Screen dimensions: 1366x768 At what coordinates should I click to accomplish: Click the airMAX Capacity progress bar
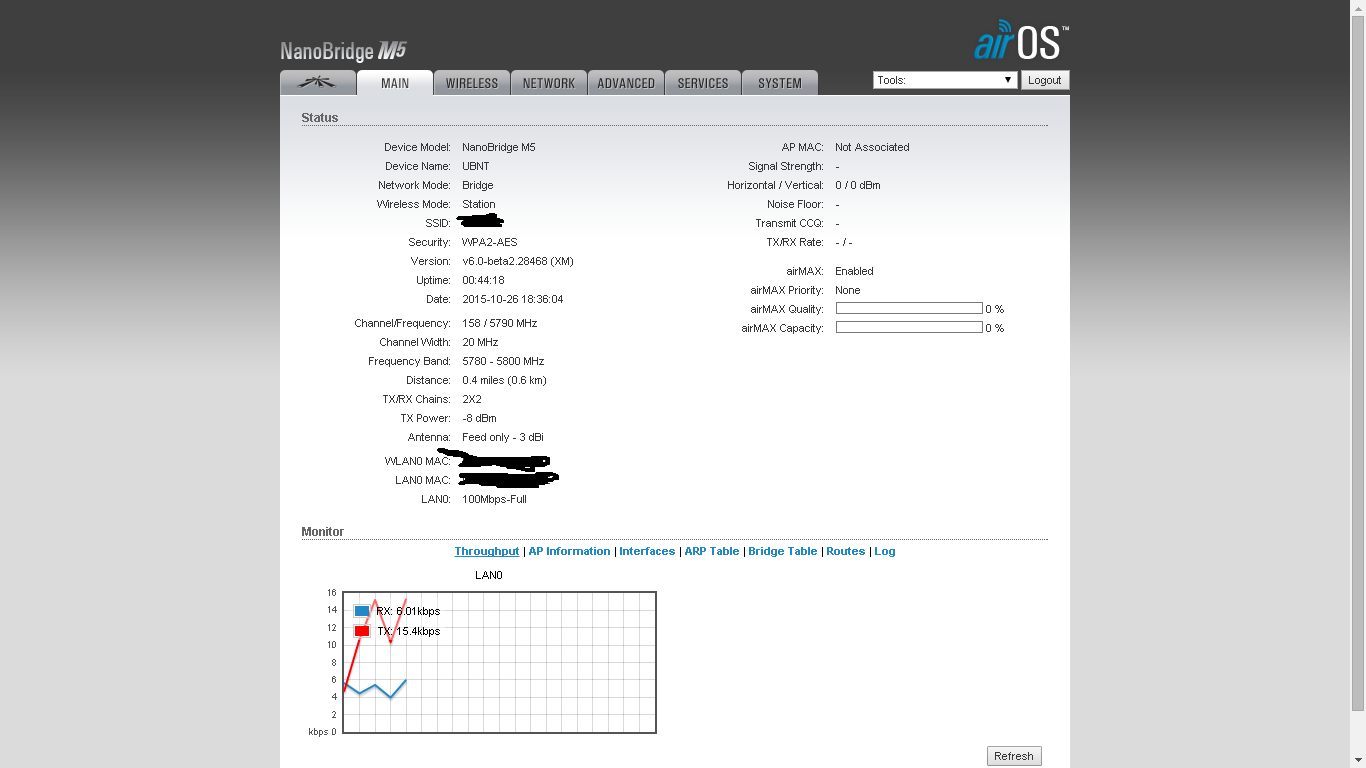pyautogui.click(x=909, y=327)
